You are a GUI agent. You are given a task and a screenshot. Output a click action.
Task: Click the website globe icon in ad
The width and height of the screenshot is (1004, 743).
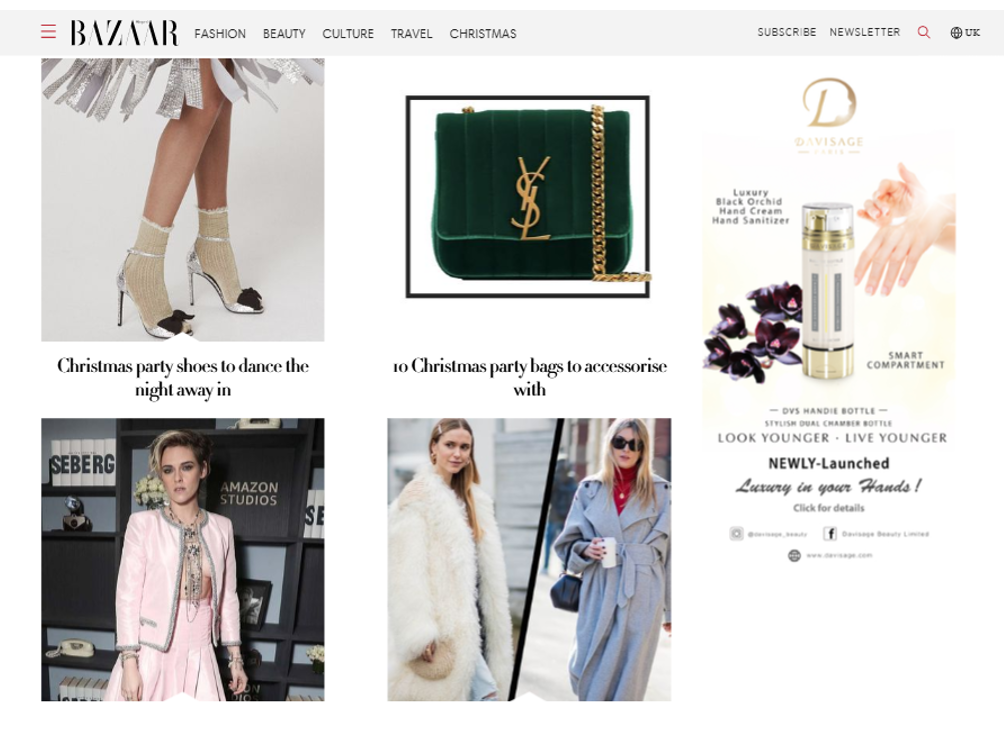click(x=794, y=555)
